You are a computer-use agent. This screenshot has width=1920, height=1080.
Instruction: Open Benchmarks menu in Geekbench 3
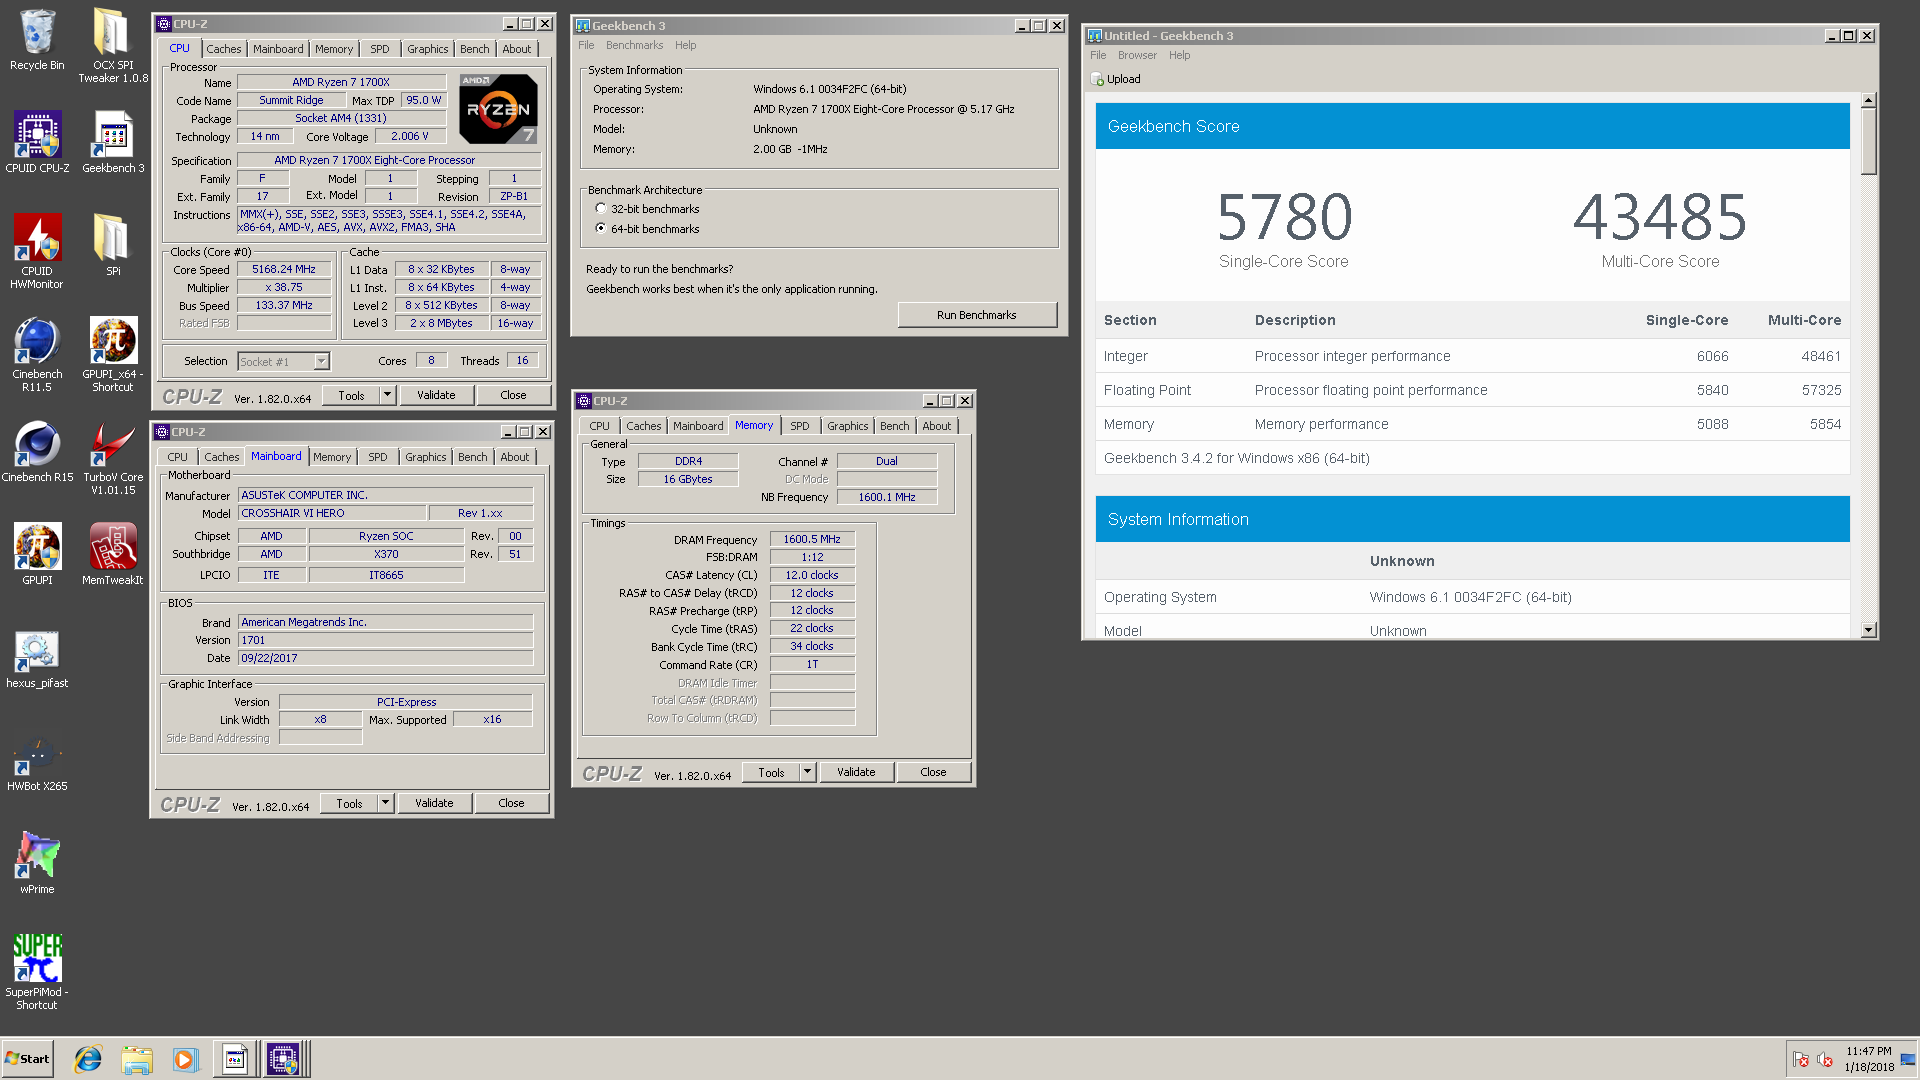pos(634,45)
